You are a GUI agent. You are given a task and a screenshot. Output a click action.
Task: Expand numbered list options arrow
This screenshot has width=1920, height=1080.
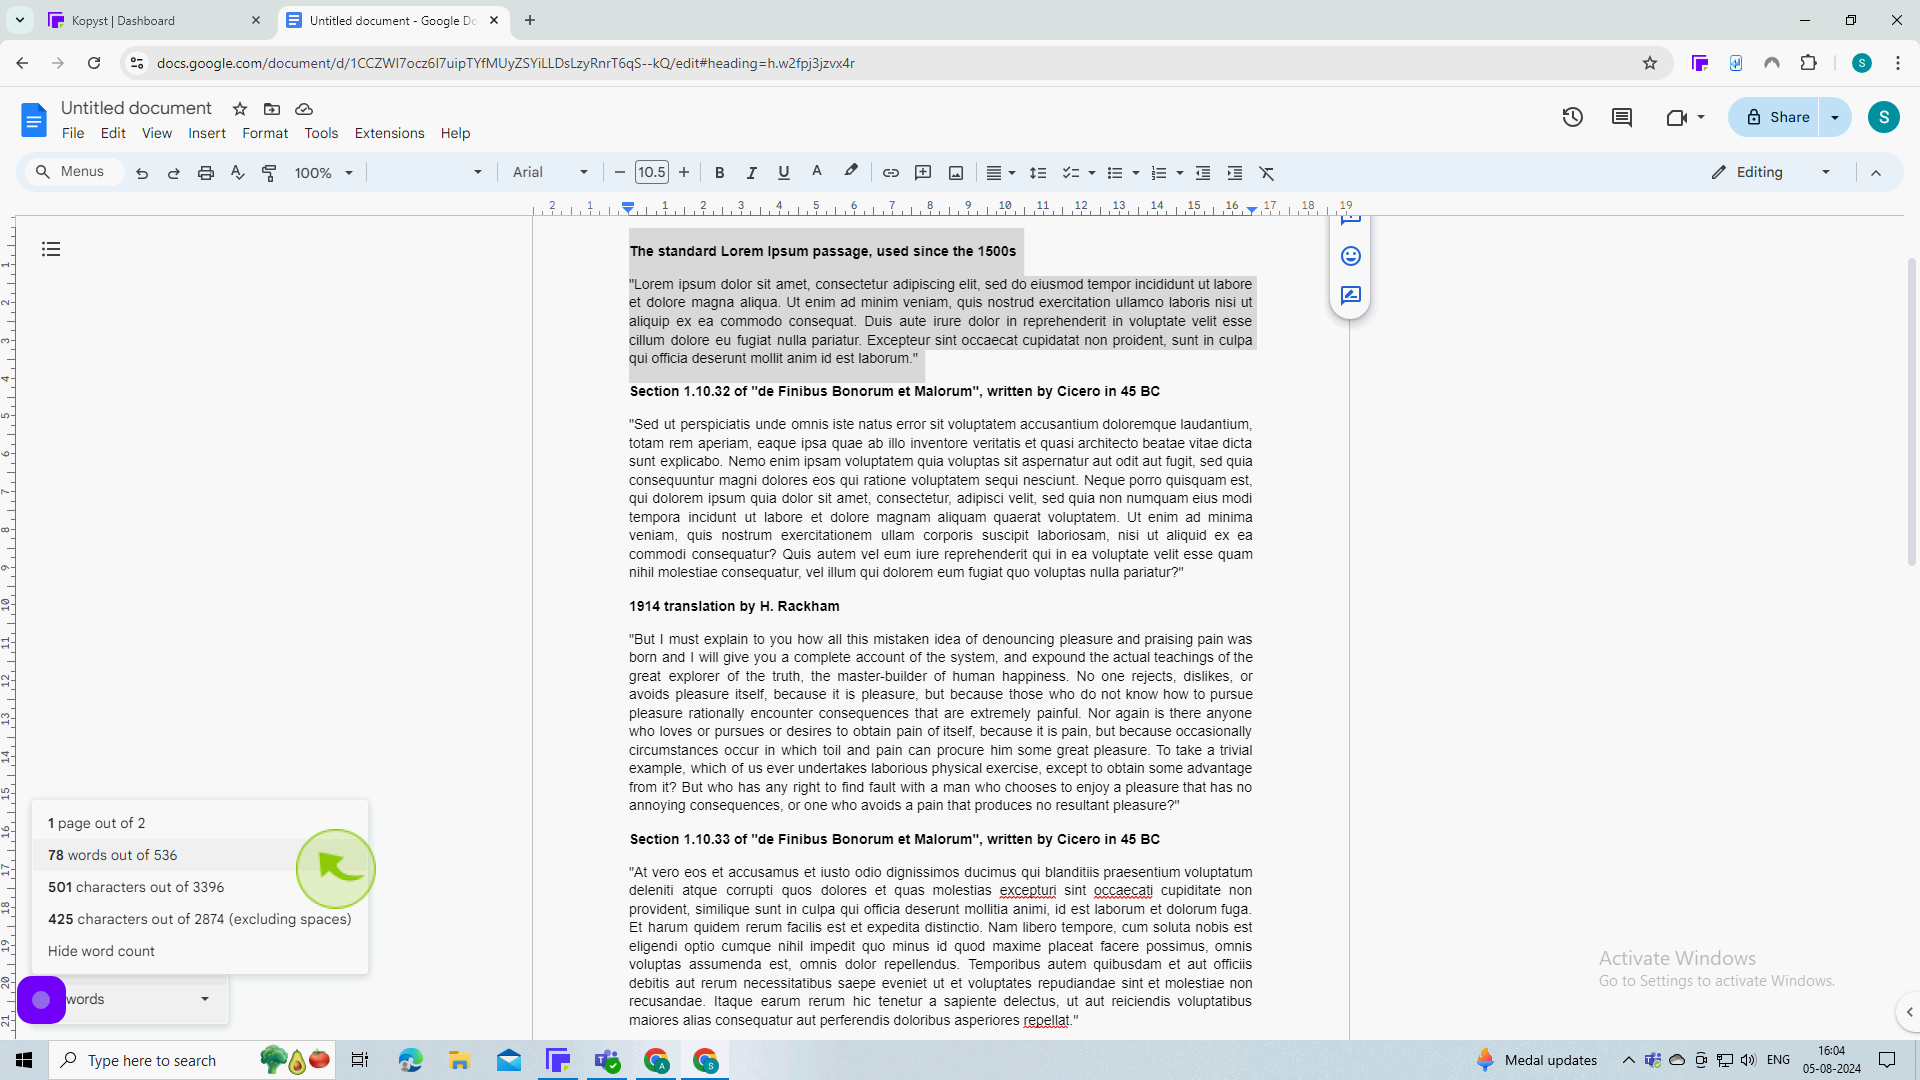[1180, 173]
